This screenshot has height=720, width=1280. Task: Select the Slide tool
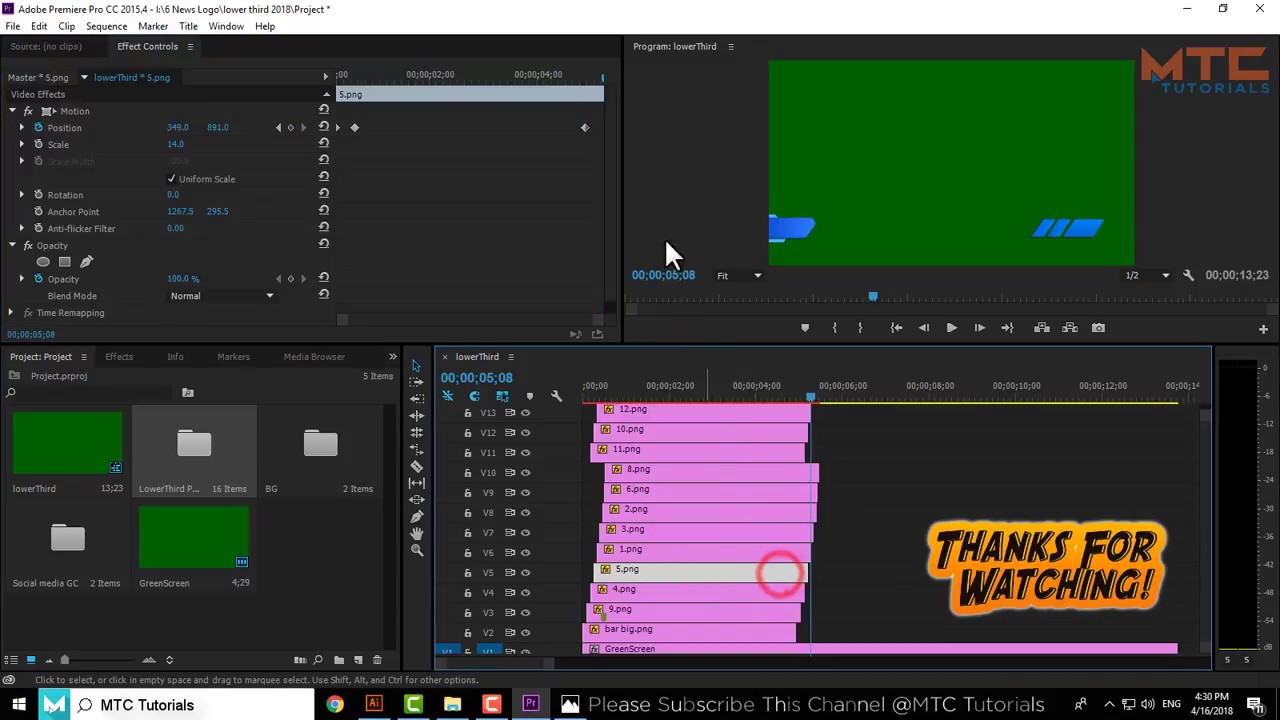click(x=417, y=499)
